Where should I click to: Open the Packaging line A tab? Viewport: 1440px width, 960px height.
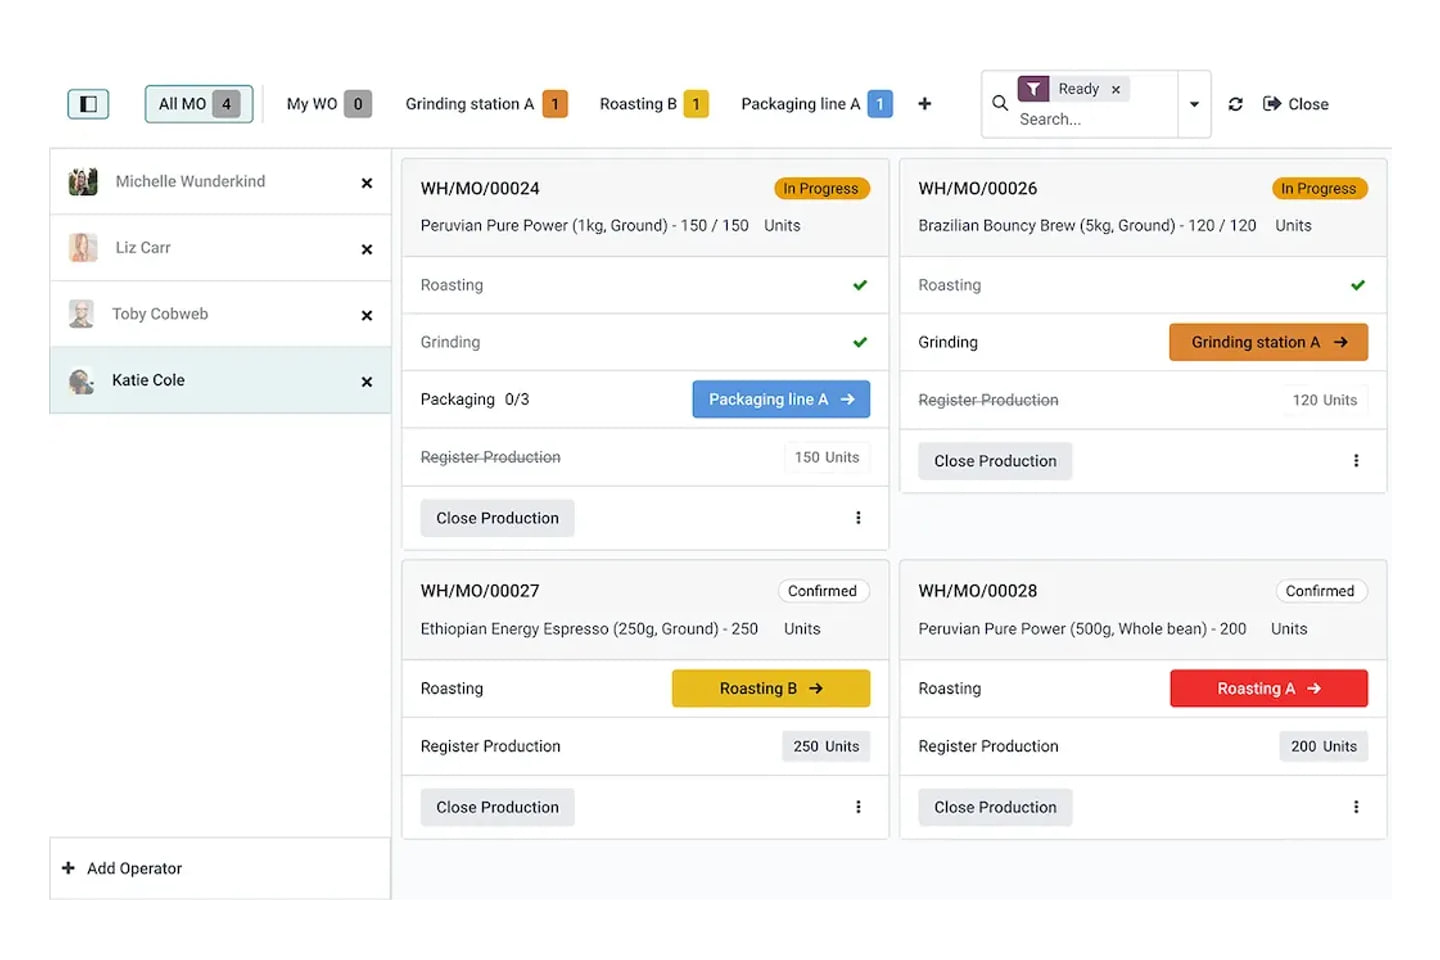(816, 104)
